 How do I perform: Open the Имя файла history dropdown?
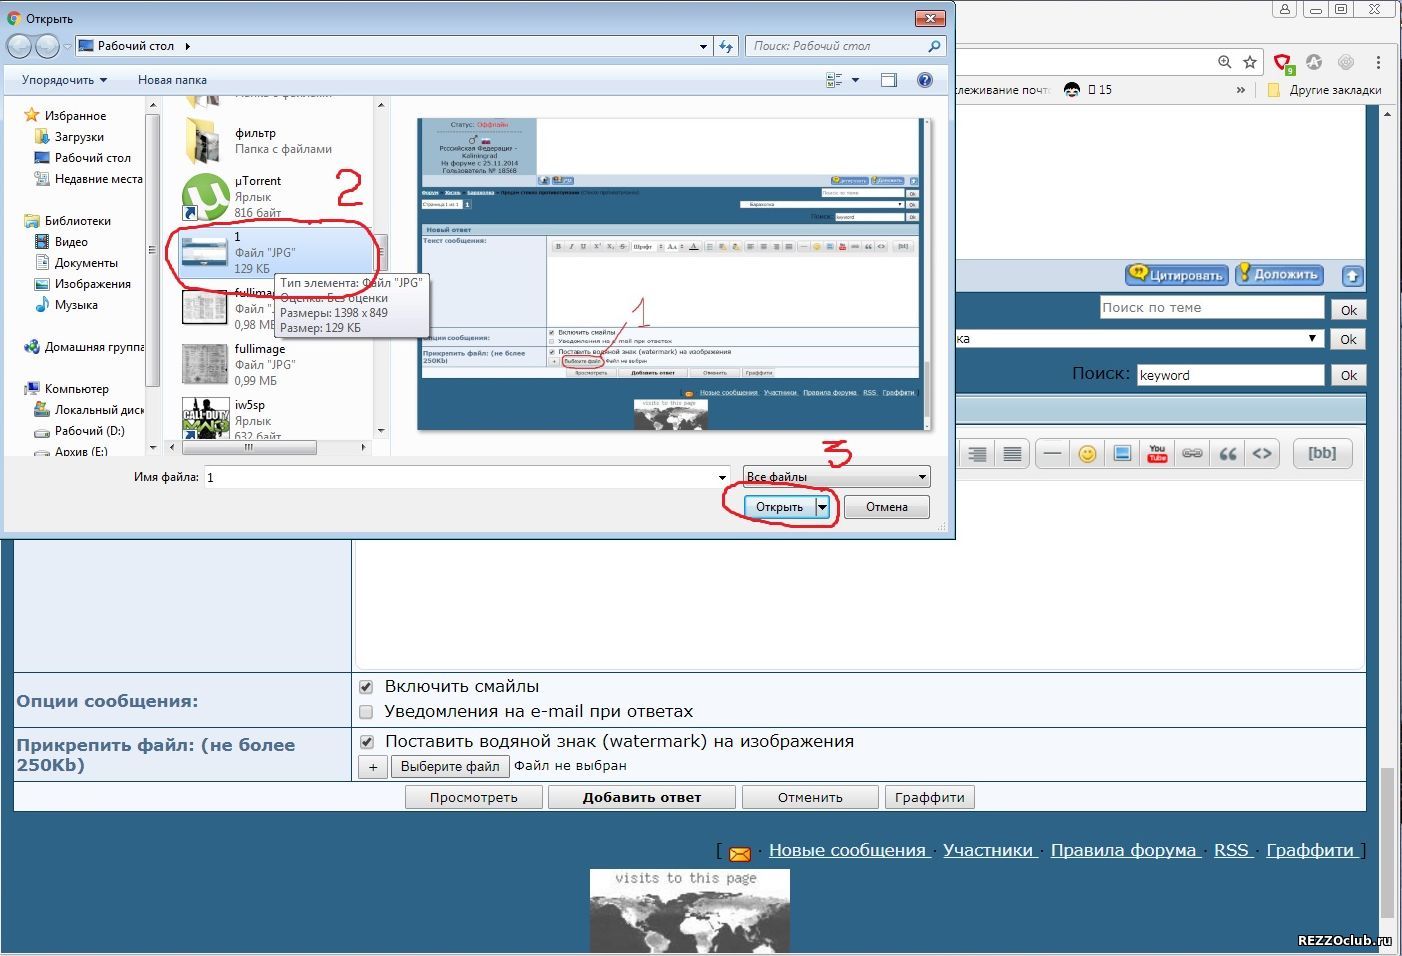(722, 478)
